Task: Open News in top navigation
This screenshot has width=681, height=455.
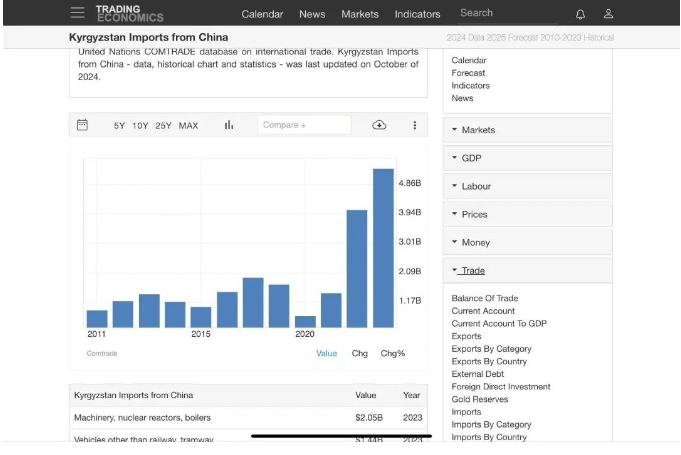Action: pos(312,14)
